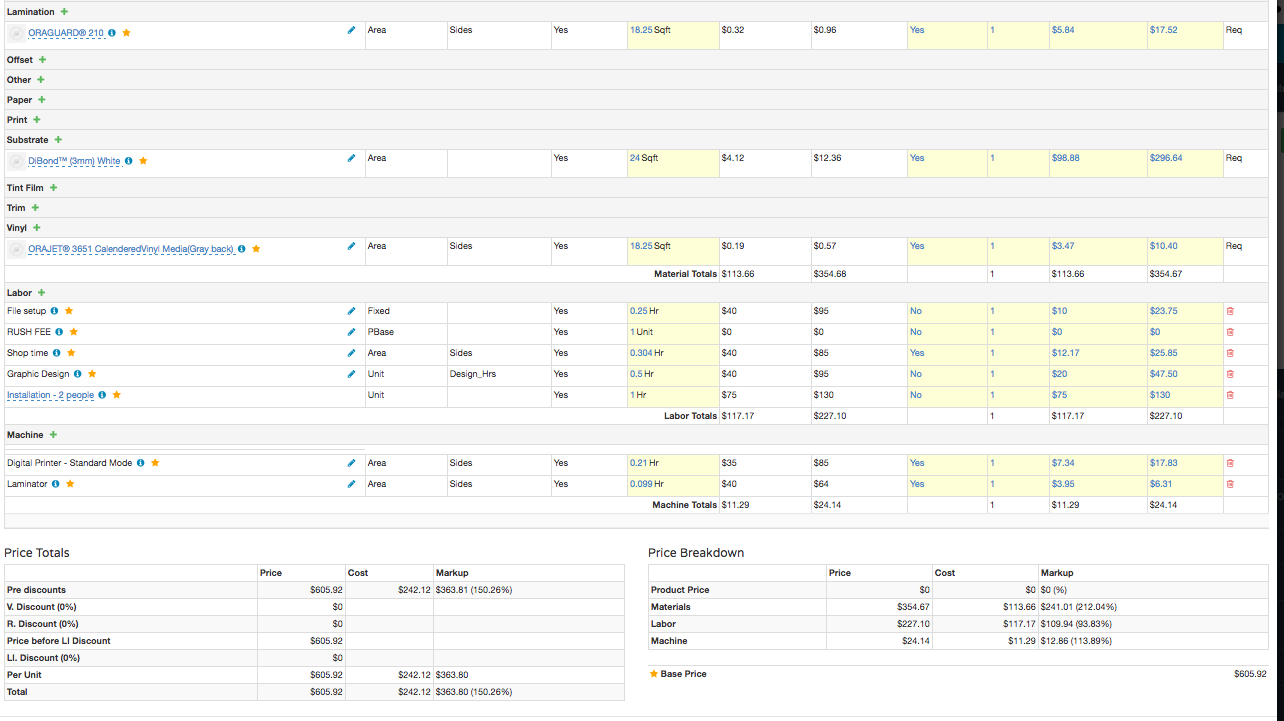
Task: Select Materials markup $241.01 (212.04%)
Action: point(1079,607)
